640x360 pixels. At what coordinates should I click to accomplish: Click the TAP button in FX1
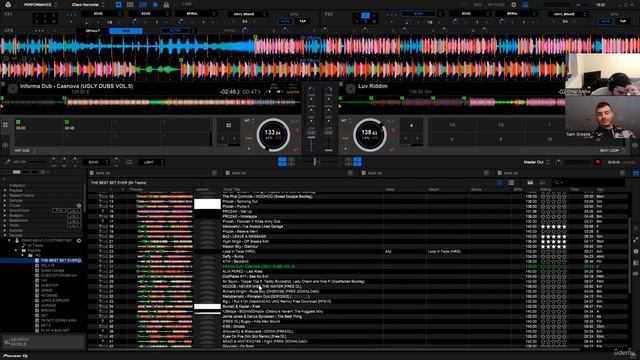click(x=302, y=21)
